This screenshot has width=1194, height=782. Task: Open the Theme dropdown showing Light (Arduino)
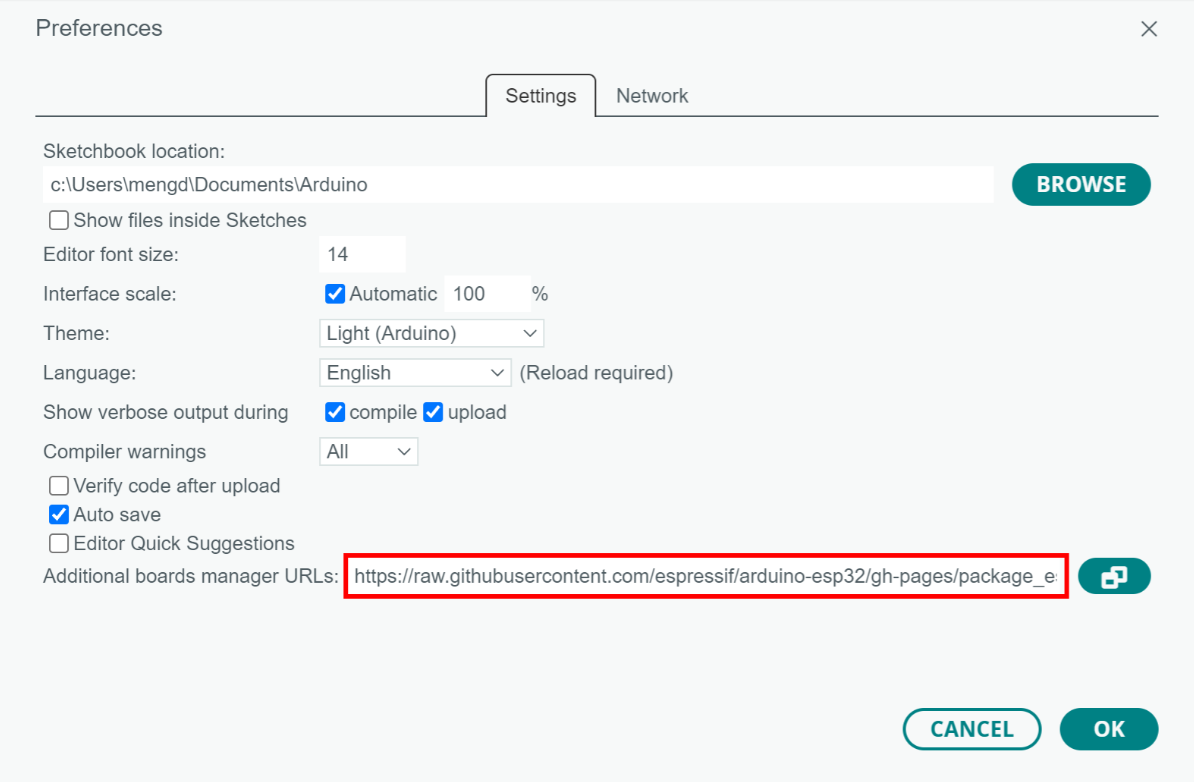[x=431, y=333]
